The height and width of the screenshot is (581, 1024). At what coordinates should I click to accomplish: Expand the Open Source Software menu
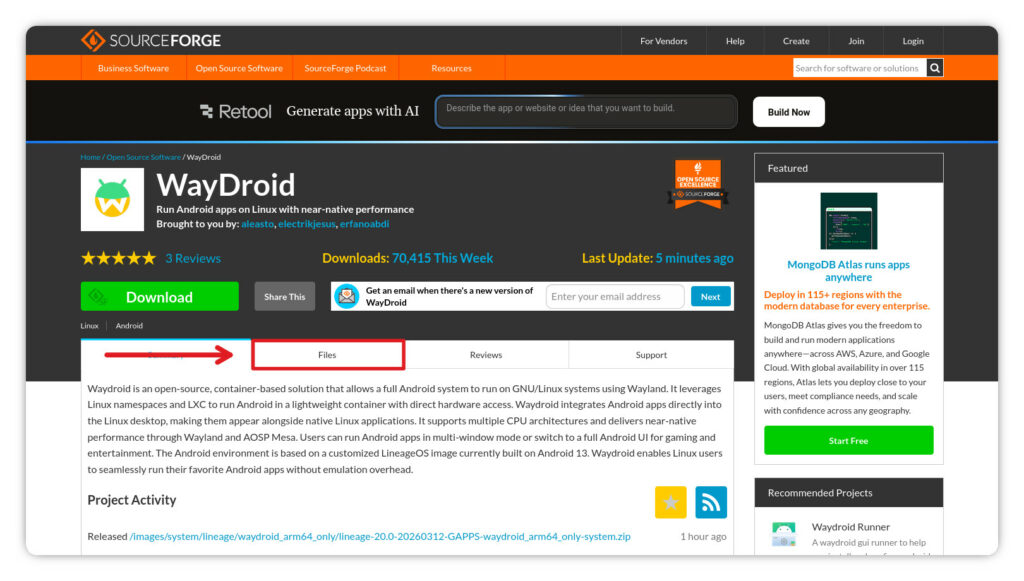[x=239, y=68]
